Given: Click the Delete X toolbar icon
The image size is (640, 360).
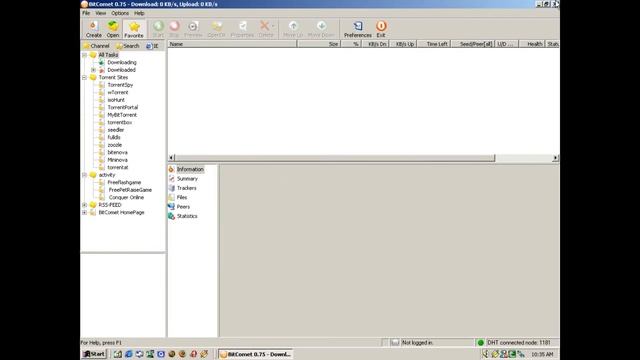Looking at the screenshot, I should (x=264, y=29).
